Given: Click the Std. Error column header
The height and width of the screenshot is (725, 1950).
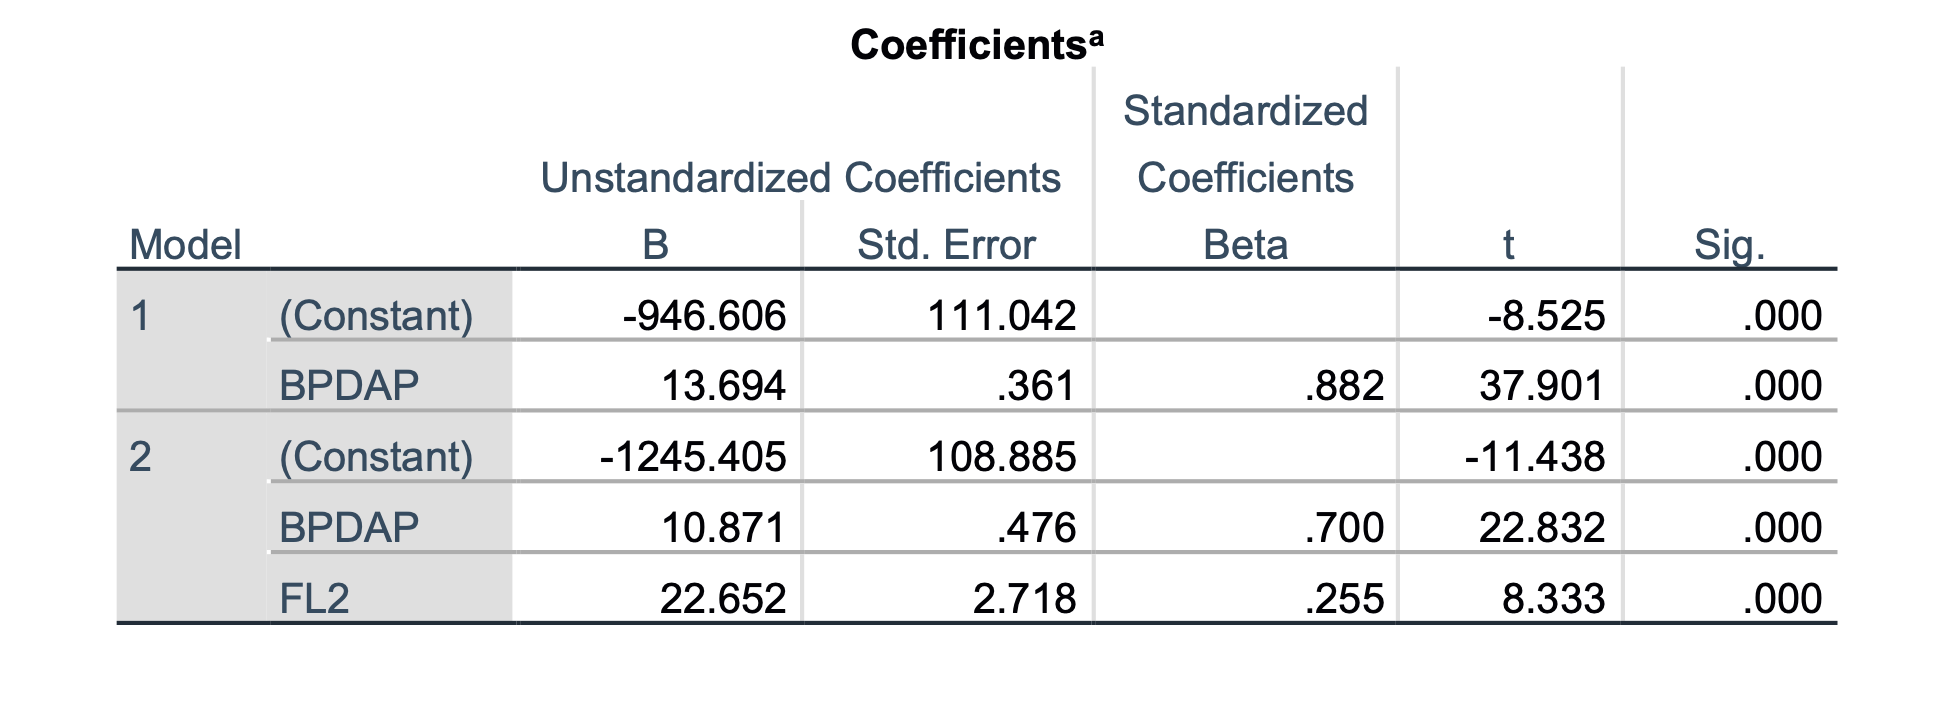Looking at the screenshot, I should click(946, 245).
